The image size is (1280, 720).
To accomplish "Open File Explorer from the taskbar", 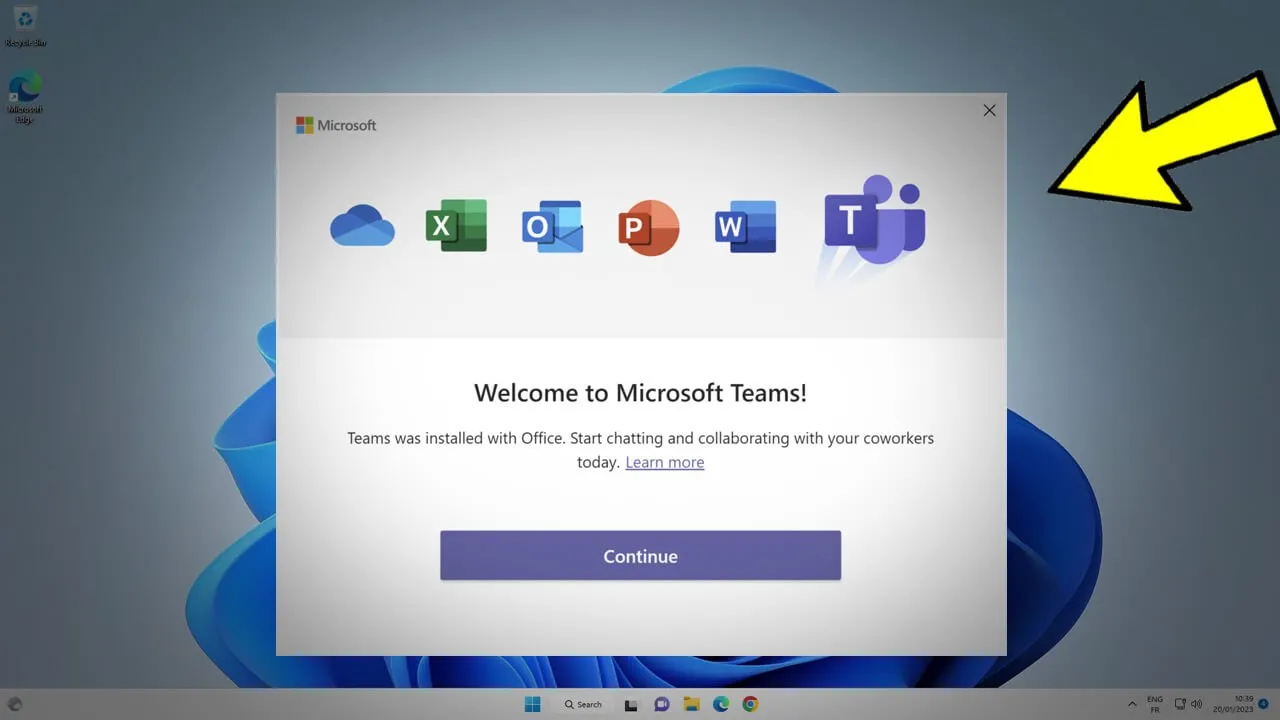I will tap(691, 704).
